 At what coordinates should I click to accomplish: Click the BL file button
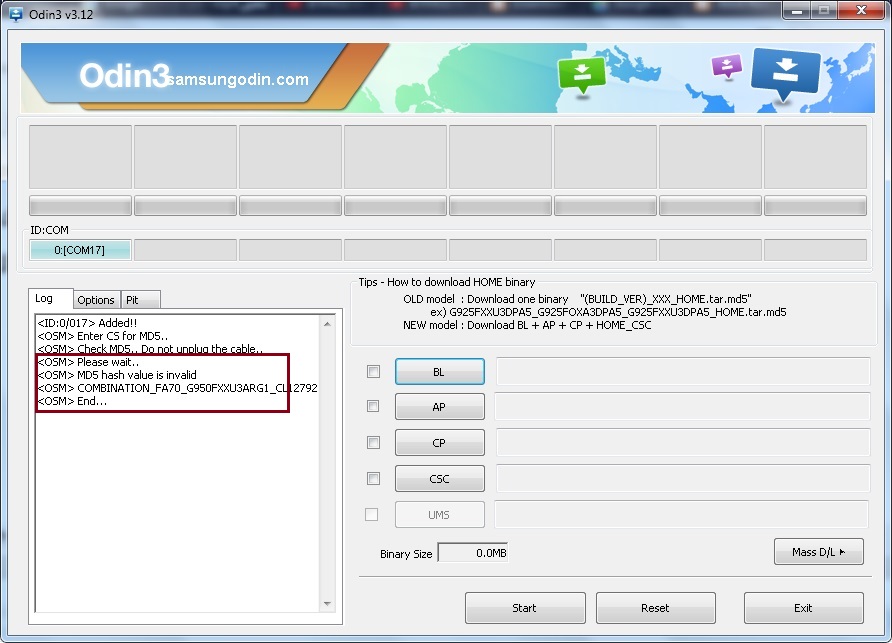tap(440, 372)
